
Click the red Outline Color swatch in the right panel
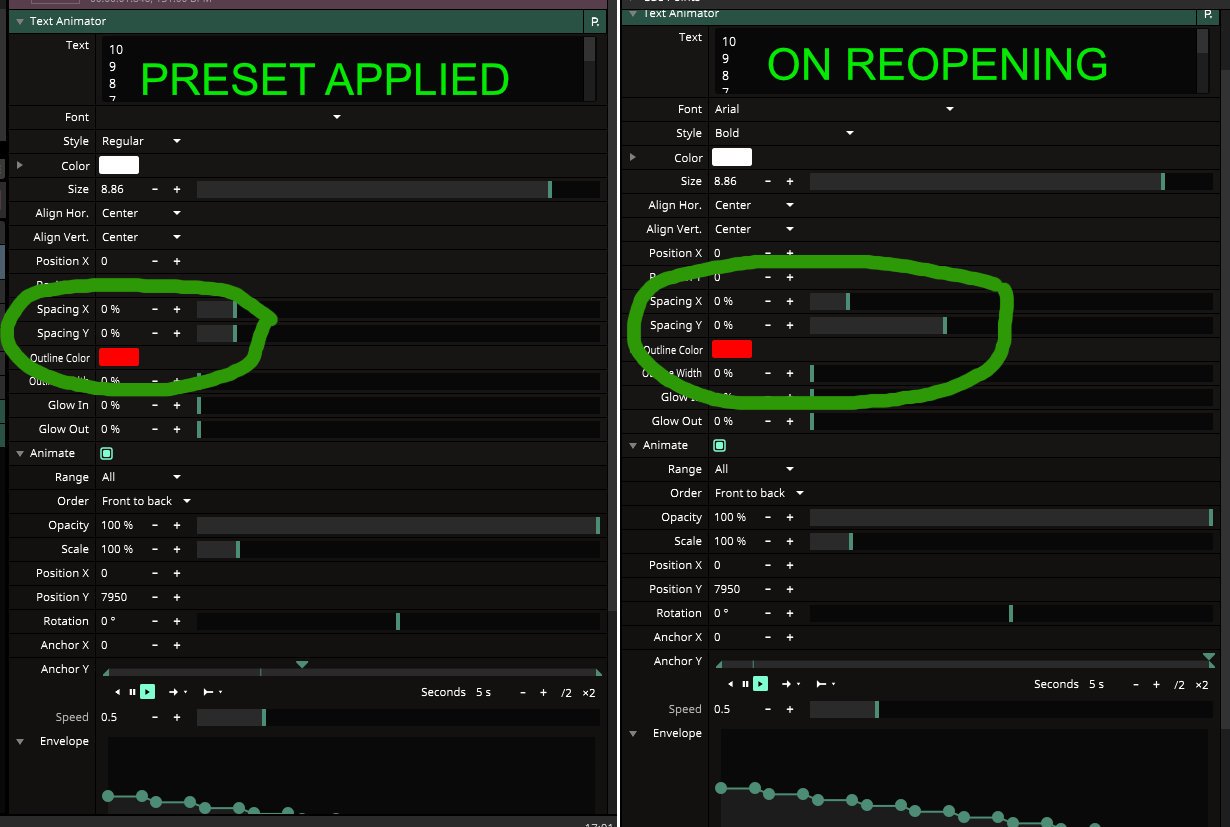pyautogui.click(x=731, y=349)
